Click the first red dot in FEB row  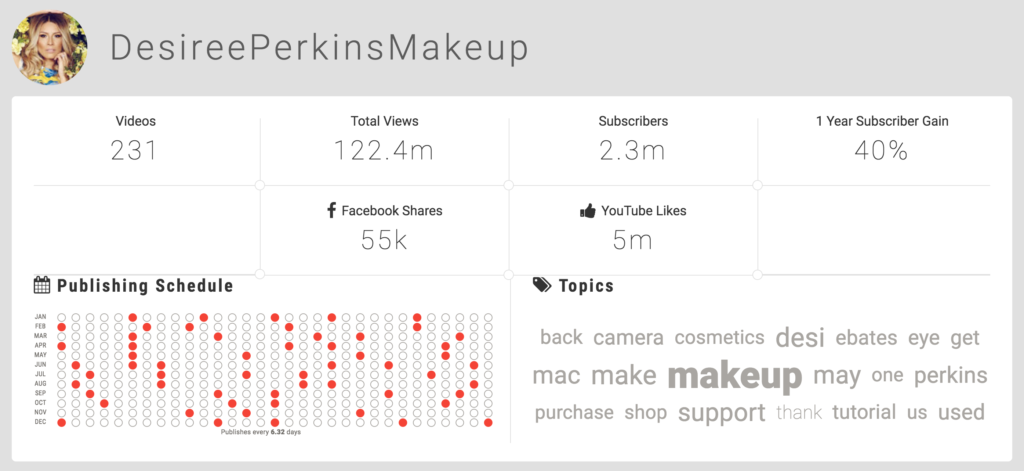[61, 327]
